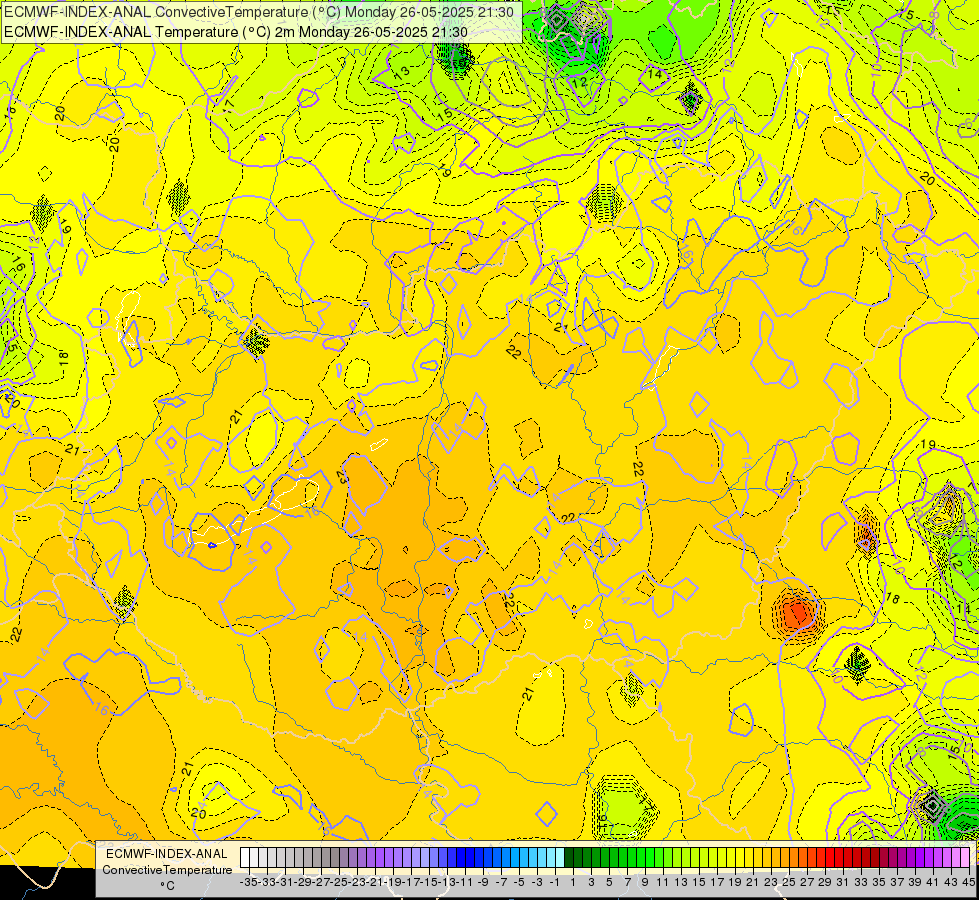
Task: Click the Temperature 2m title line
Action: coord(236,32)
